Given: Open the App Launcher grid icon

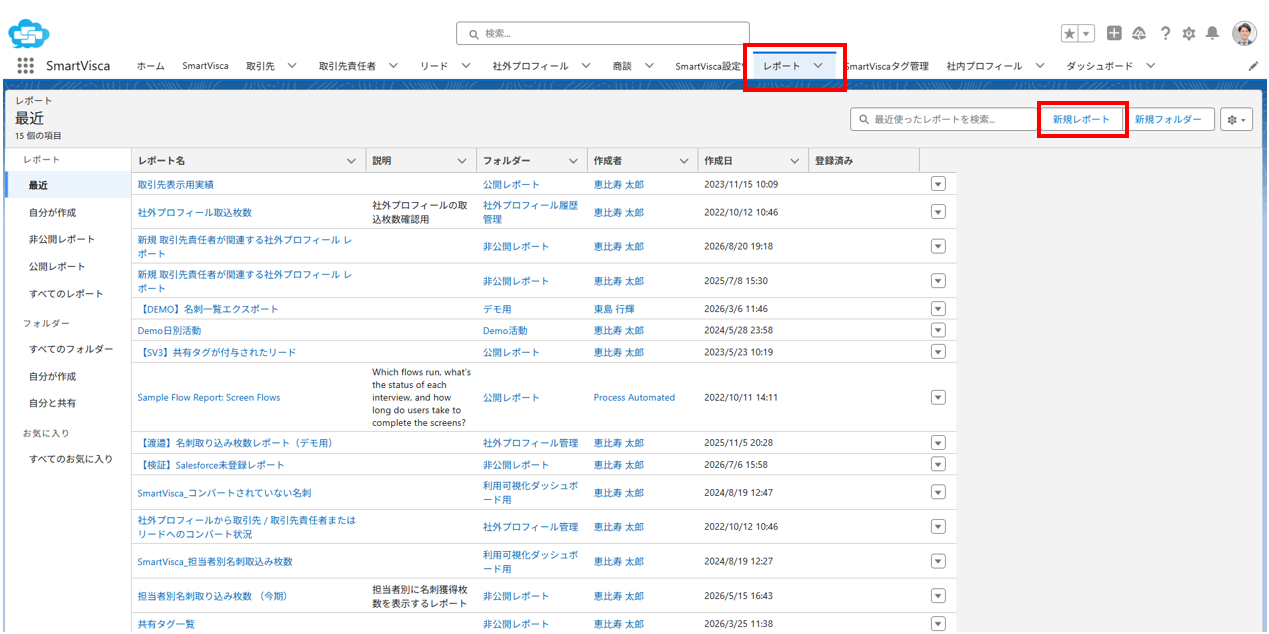Looking at the screenshot, I should pos(26,66).
